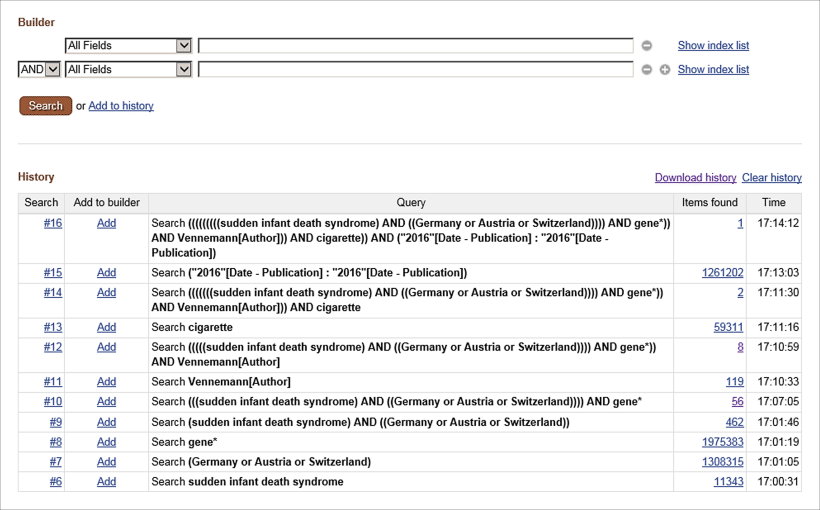
Task: Open the 56 items found result
Action: (x=737, y=402)
